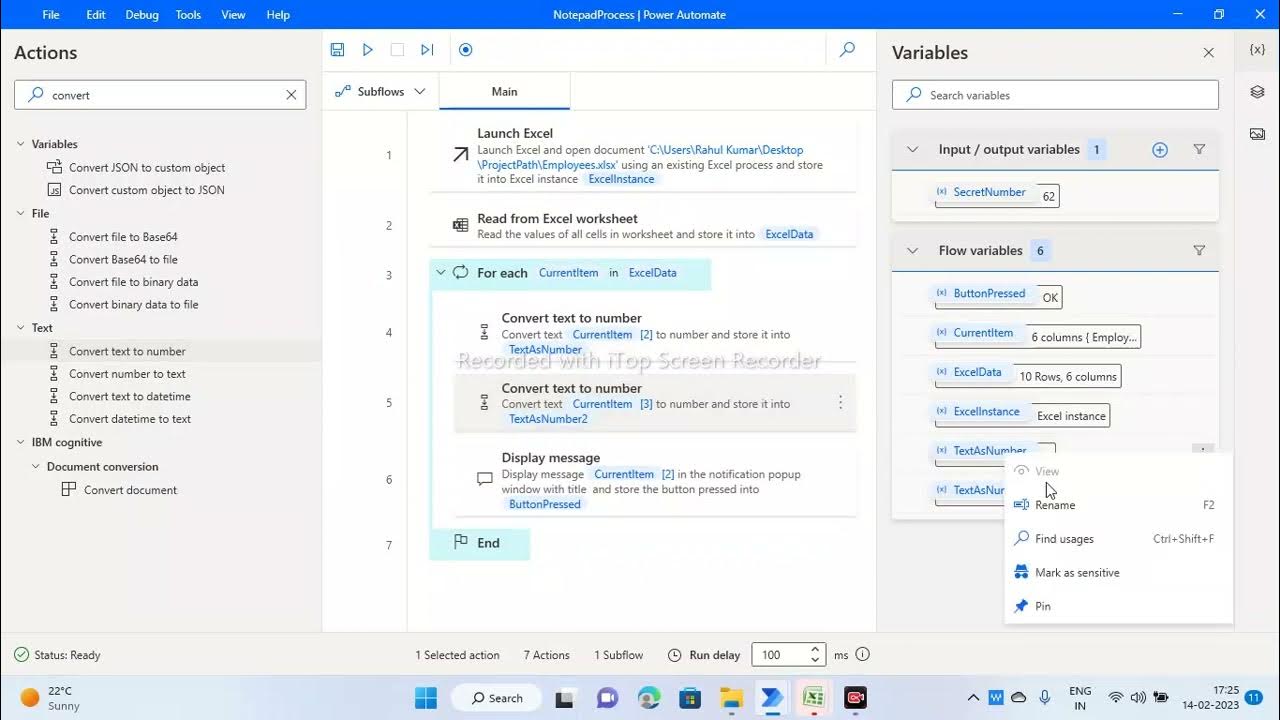The image size is (1280, 720).
Task: Open the Images sidebar icon
Action: pyautogui.click(x=1257, y=134)
